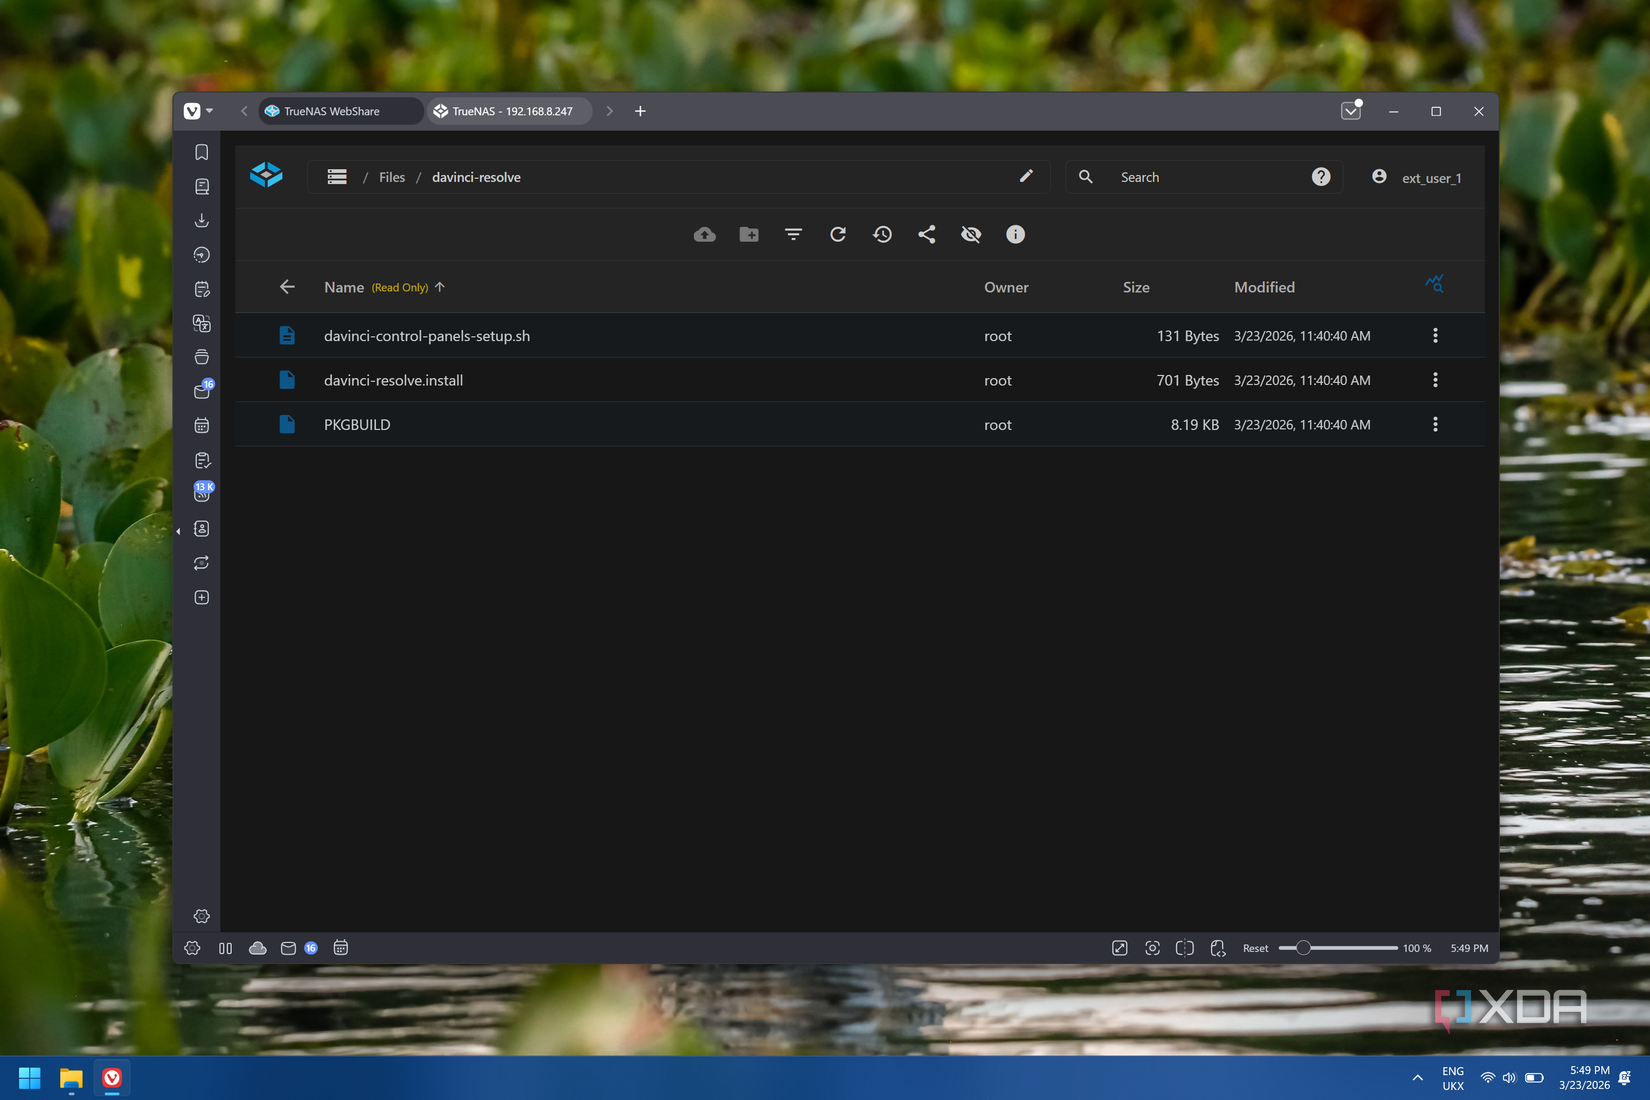Open Vivaldi Notes panel

click(201, 289)
